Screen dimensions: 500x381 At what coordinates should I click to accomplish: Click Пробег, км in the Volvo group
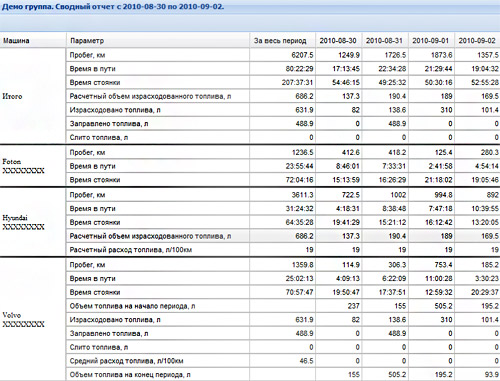click(87, 265)
